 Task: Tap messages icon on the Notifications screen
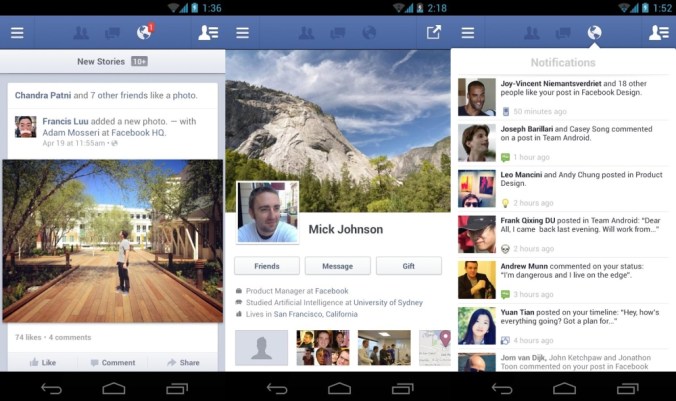(563, 33)
